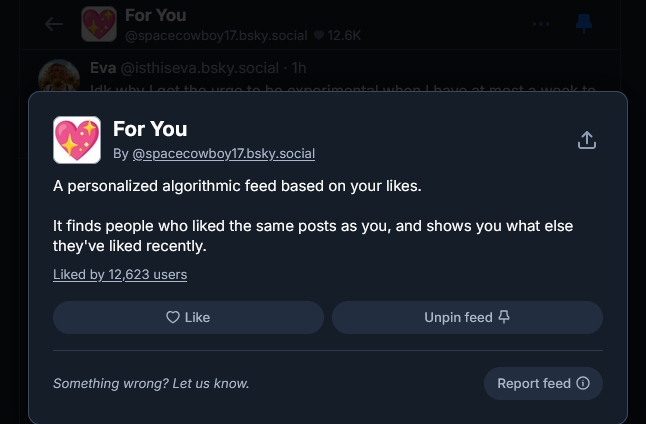Viewport: 646px width, 424px height.
Task: Open the Liked by 12,623 users link
Action: 120,274
